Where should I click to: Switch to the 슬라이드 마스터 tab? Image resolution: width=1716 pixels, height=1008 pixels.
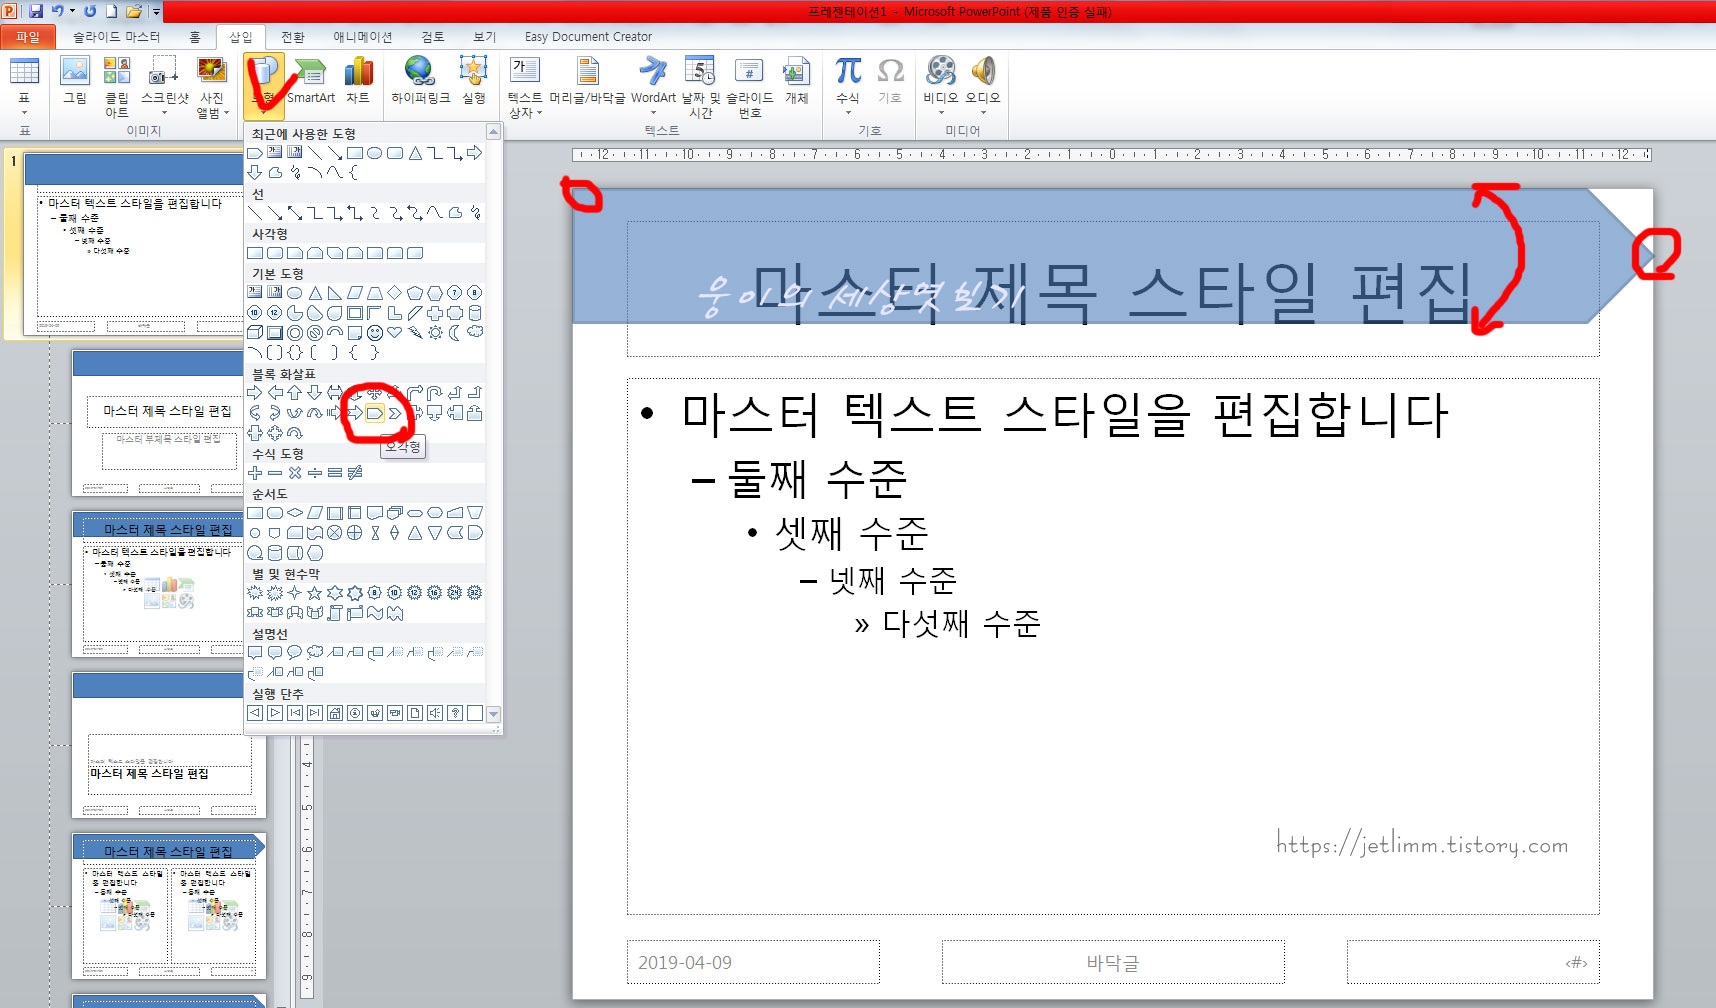116,37
